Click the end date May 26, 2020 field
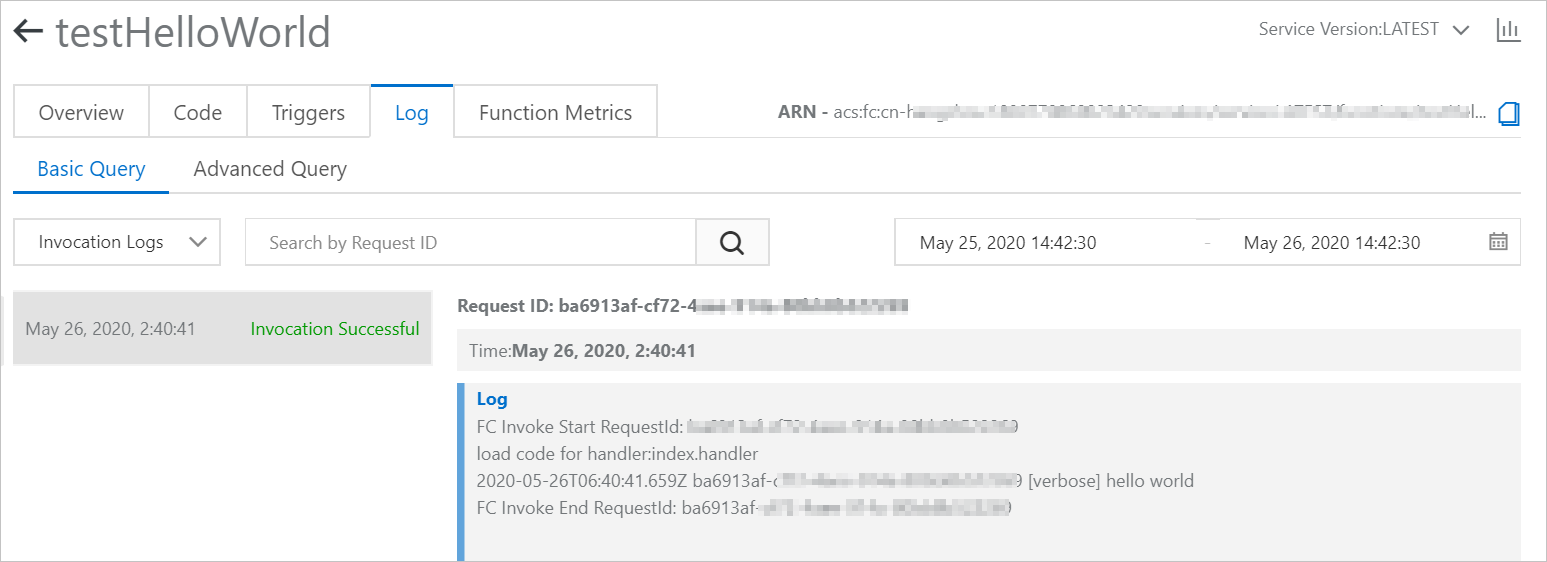 [x=1331, y=243]
